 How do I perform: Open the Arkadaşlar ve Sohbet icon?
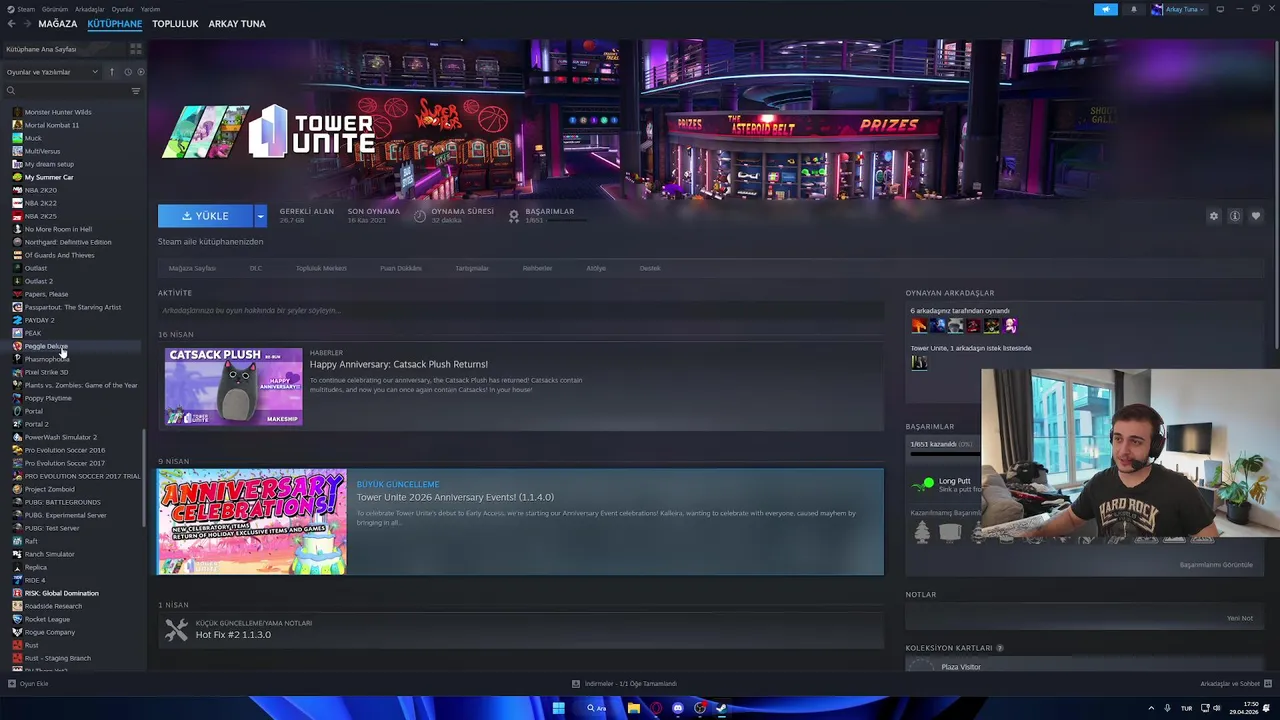(1266, 684)
